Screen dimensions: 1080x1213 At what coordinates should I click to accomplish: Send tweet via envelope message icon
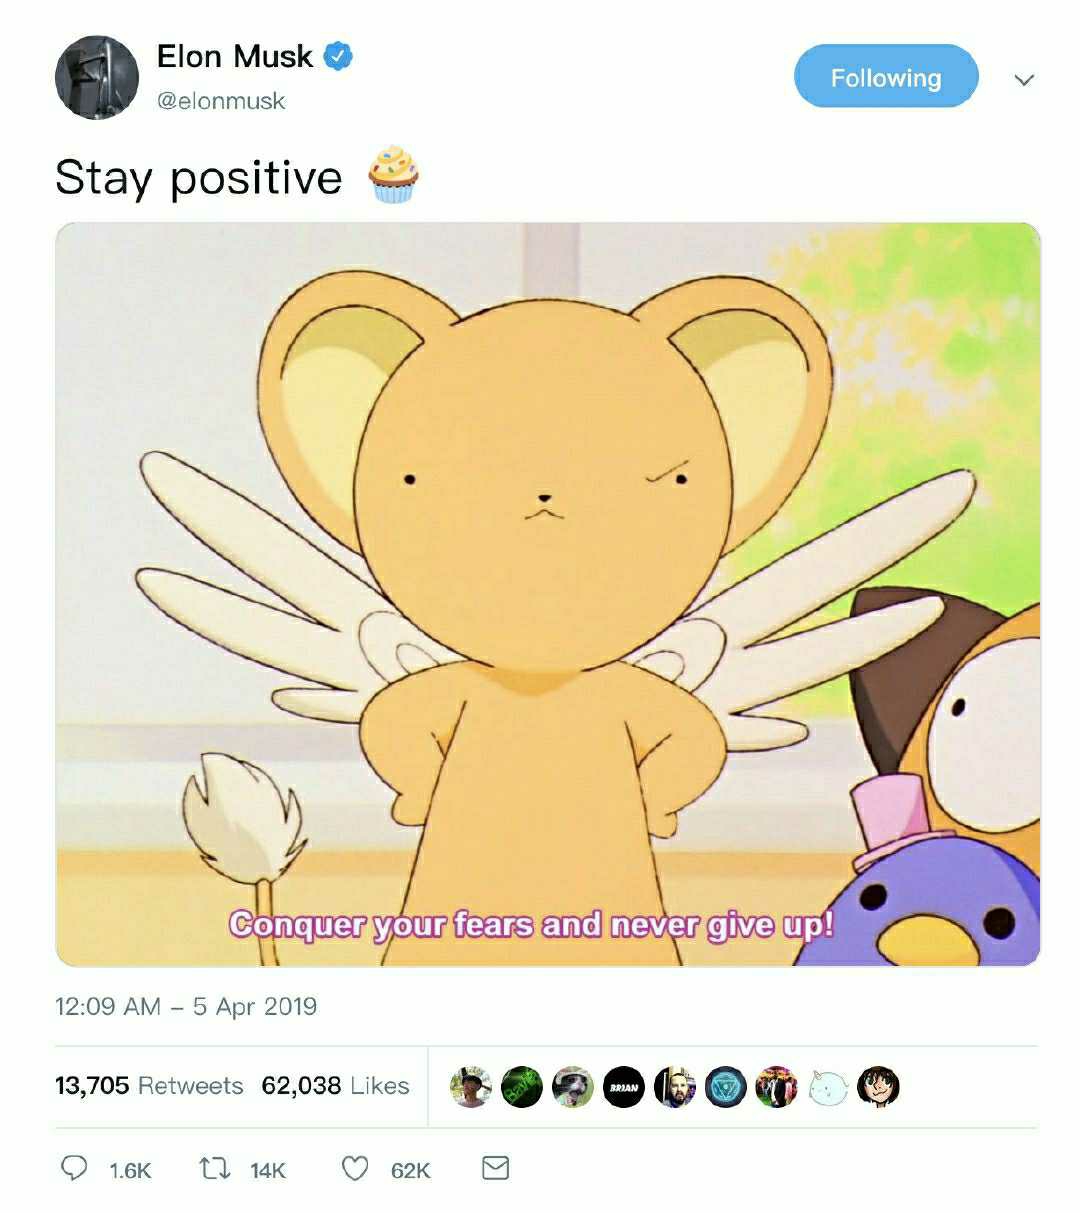[496, 1168]
